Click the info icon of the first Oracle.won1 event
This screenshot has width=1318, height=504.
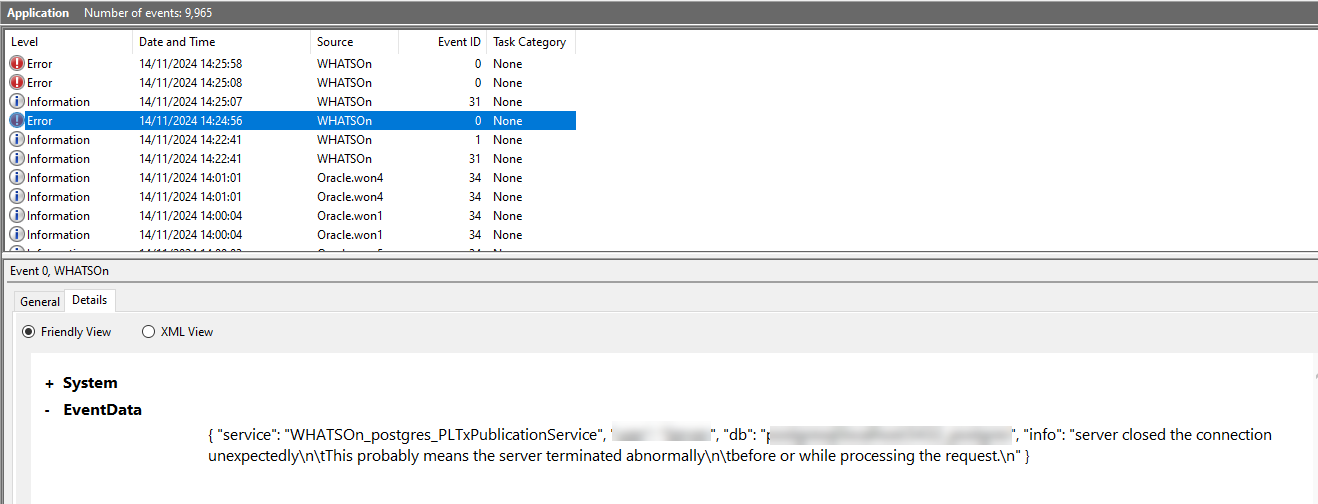click(x=17, y=216)
